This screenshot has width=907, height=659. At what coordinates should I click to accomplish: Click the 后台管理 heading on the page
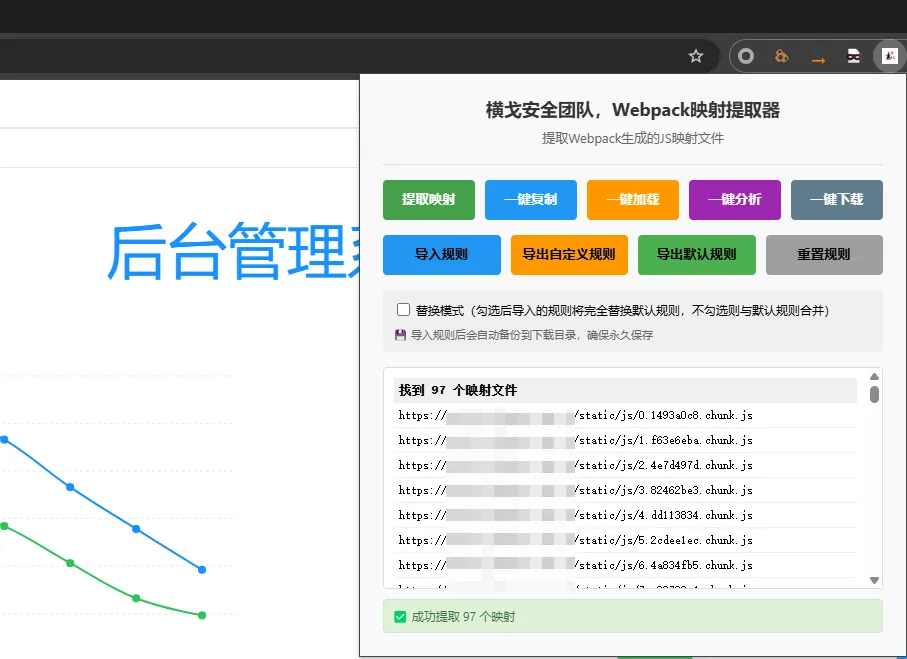click(233, 252)
